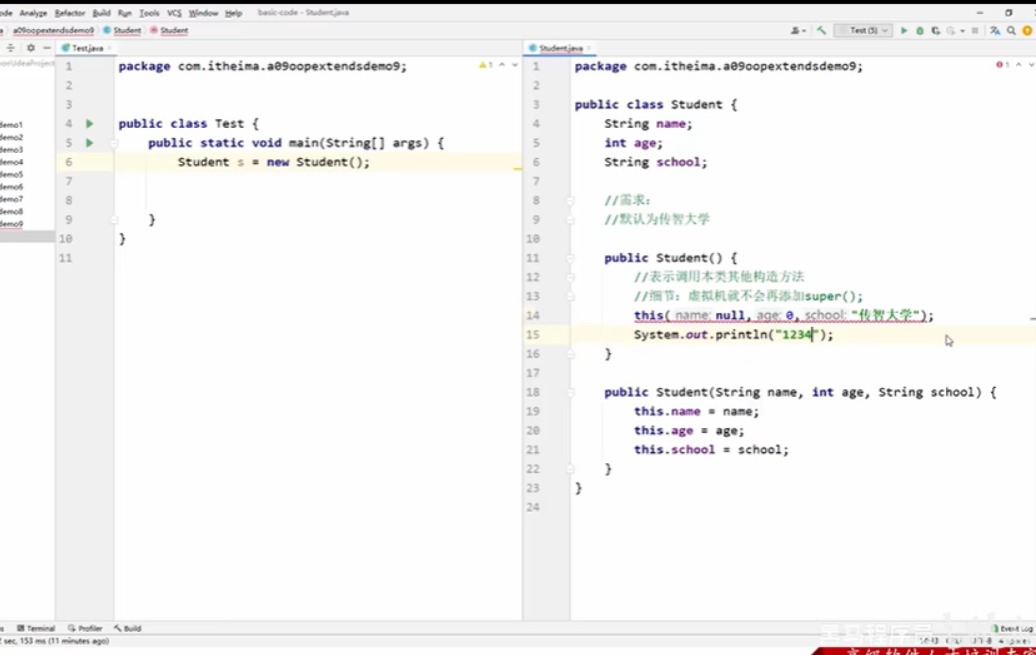
Task: Click fold end marker at line 9 in Test.java
Action: pyautogui.click(x=114, y=219)
